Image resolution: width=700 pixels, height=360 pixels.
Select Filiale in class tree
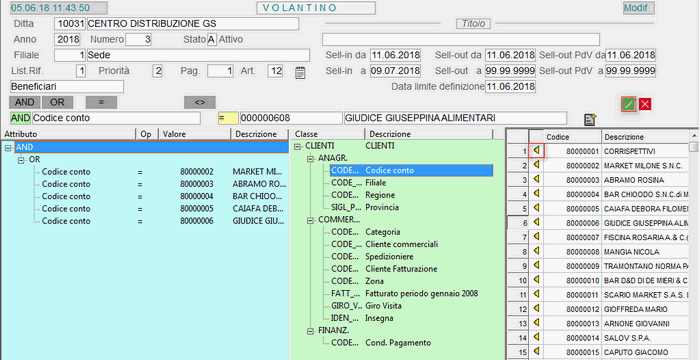coord(375,183)
